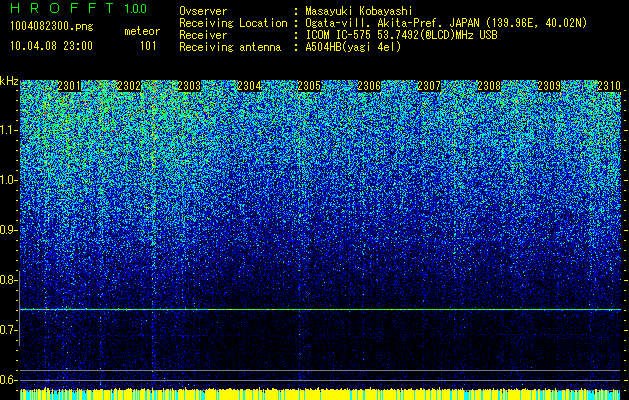Click the 1.0 kHz axis label
The image size is (629, 400).
[9, 180]
